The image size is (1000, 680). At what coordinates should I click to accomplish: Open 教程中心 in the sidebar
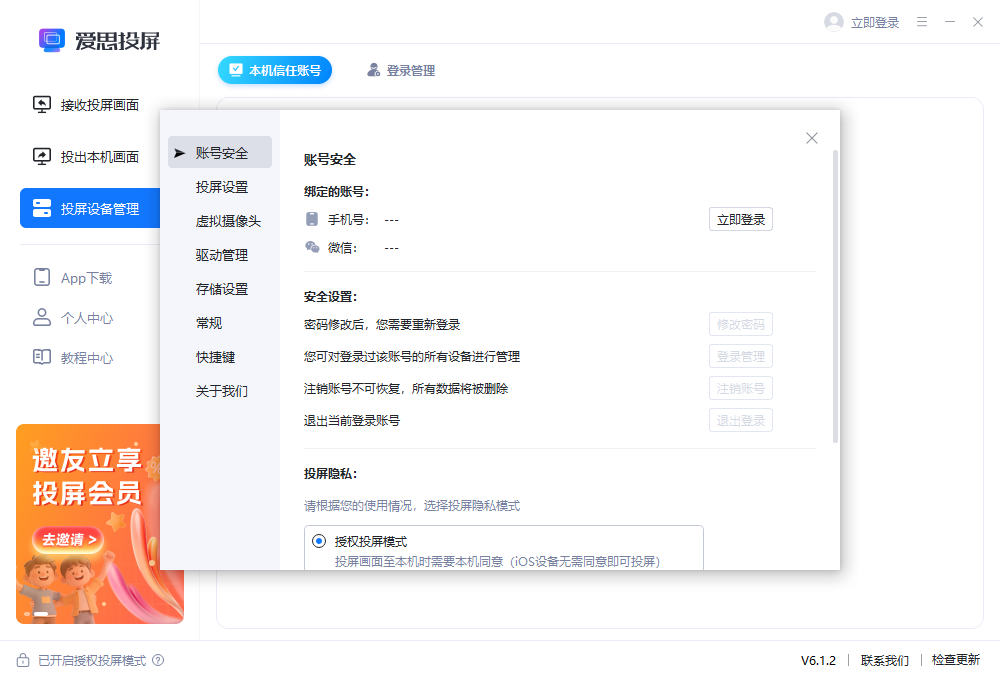[41, 357]
